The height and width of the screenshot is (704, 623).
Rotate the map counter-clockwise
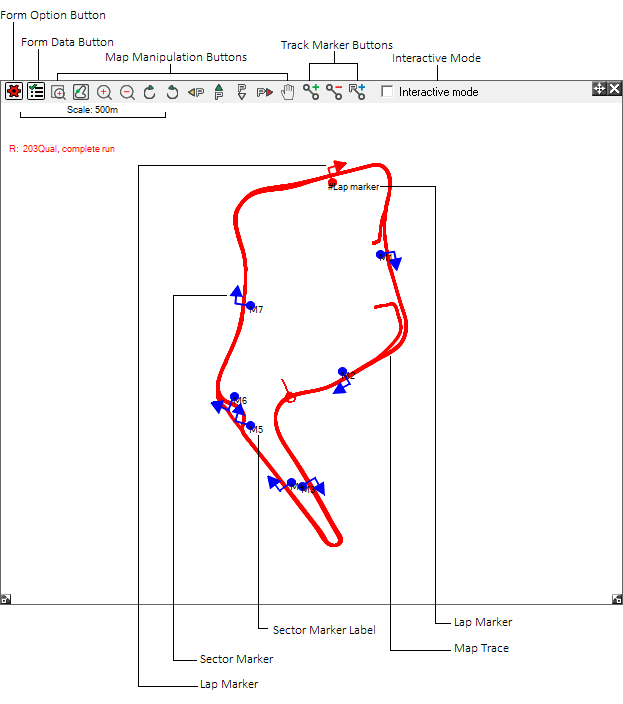172,92
